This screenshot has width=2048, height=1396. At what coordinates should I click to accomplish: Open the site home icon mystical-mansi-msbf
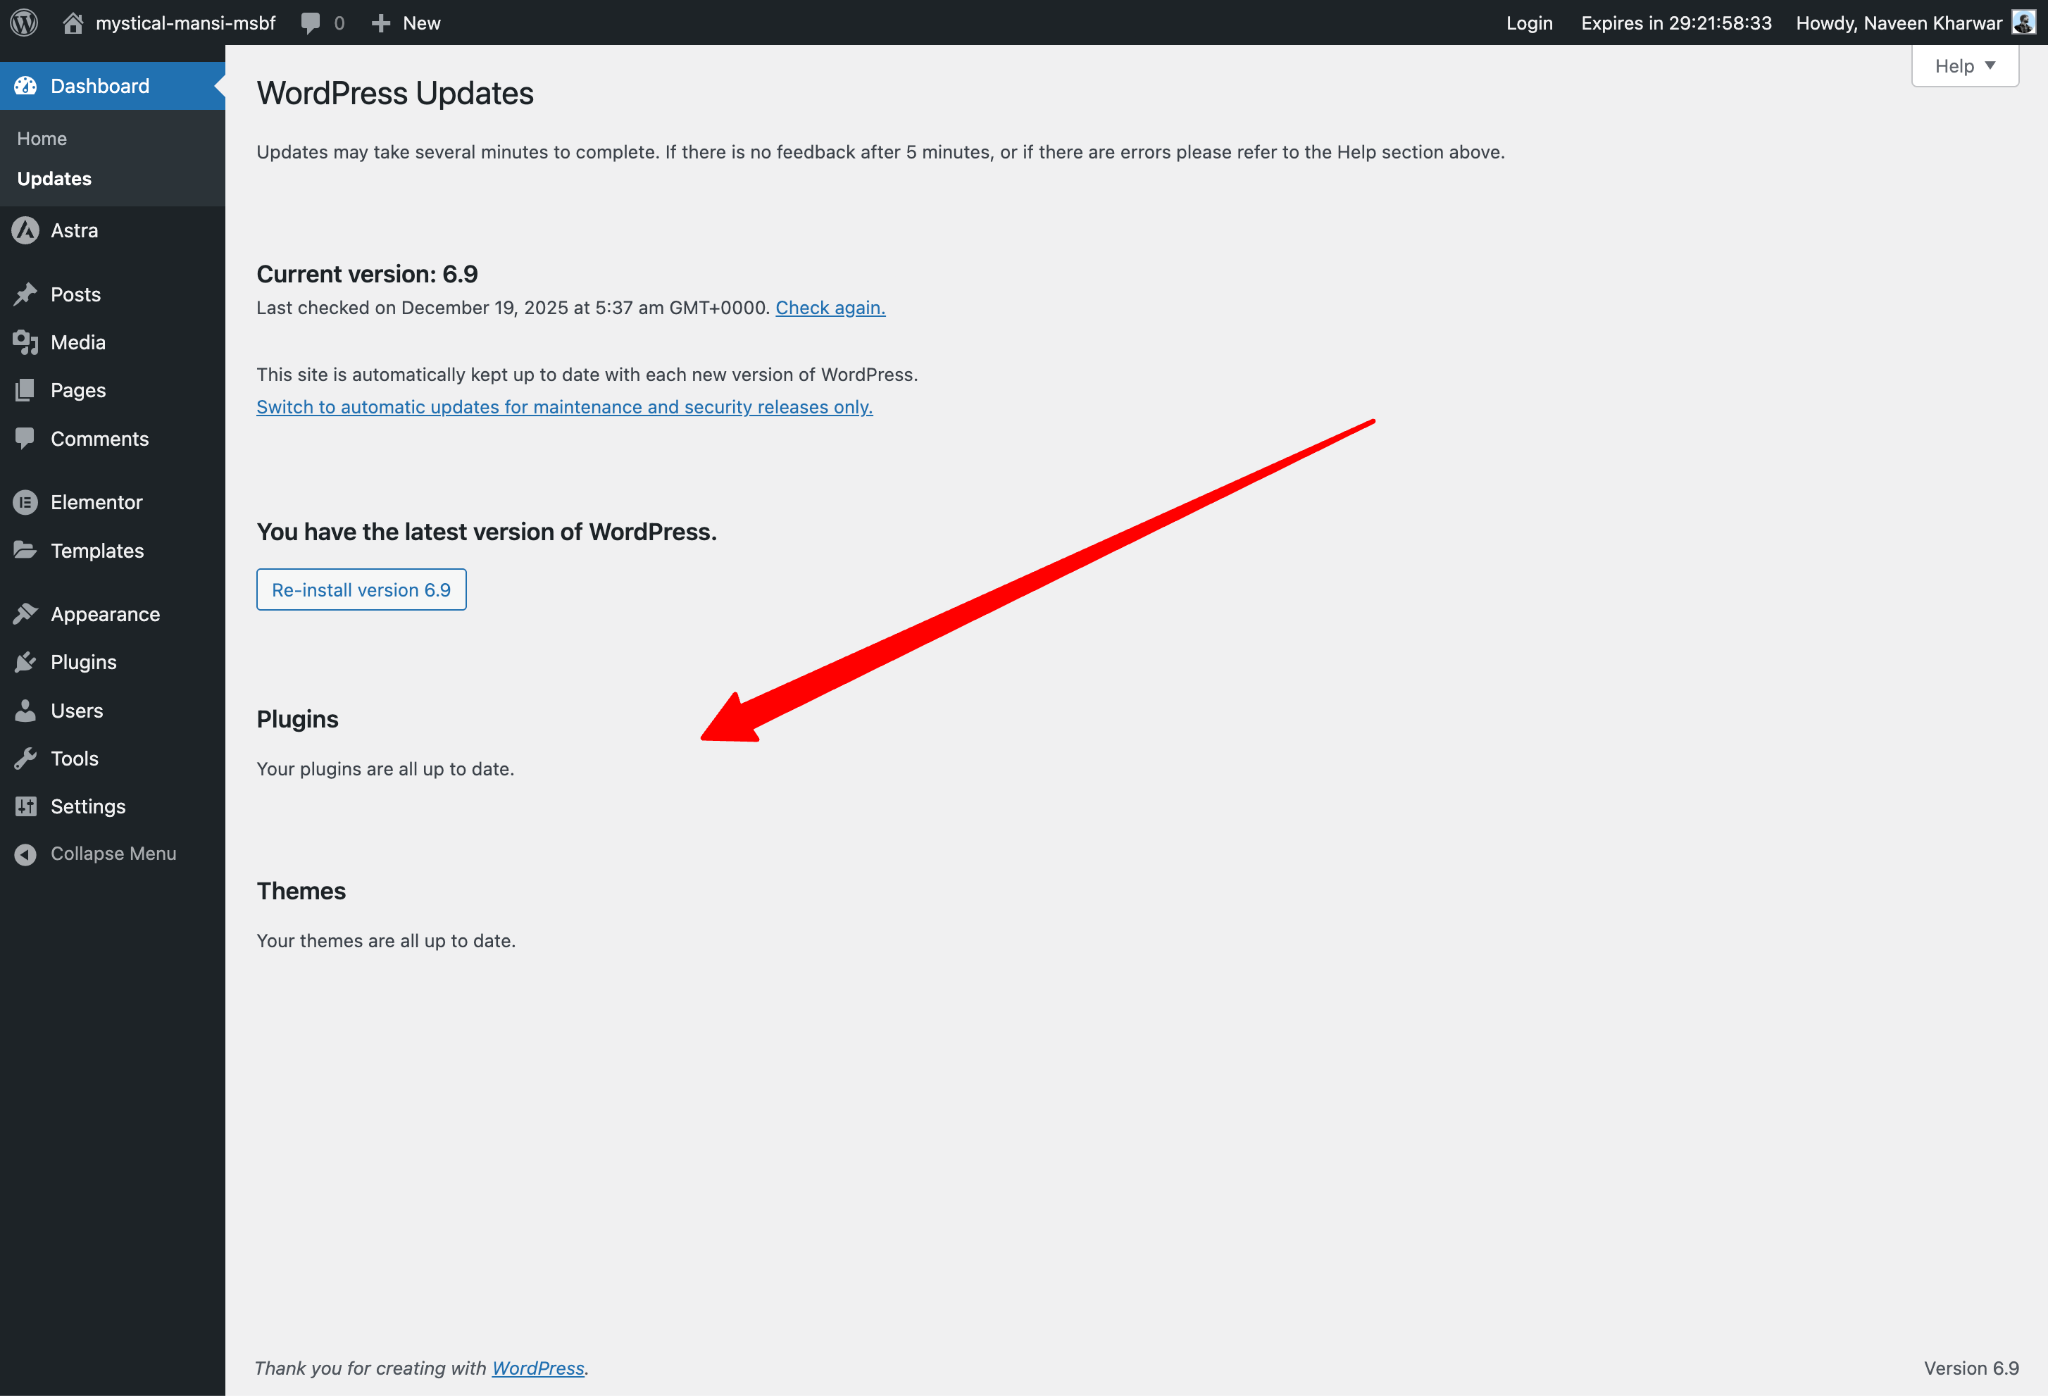tap(73, 22)
